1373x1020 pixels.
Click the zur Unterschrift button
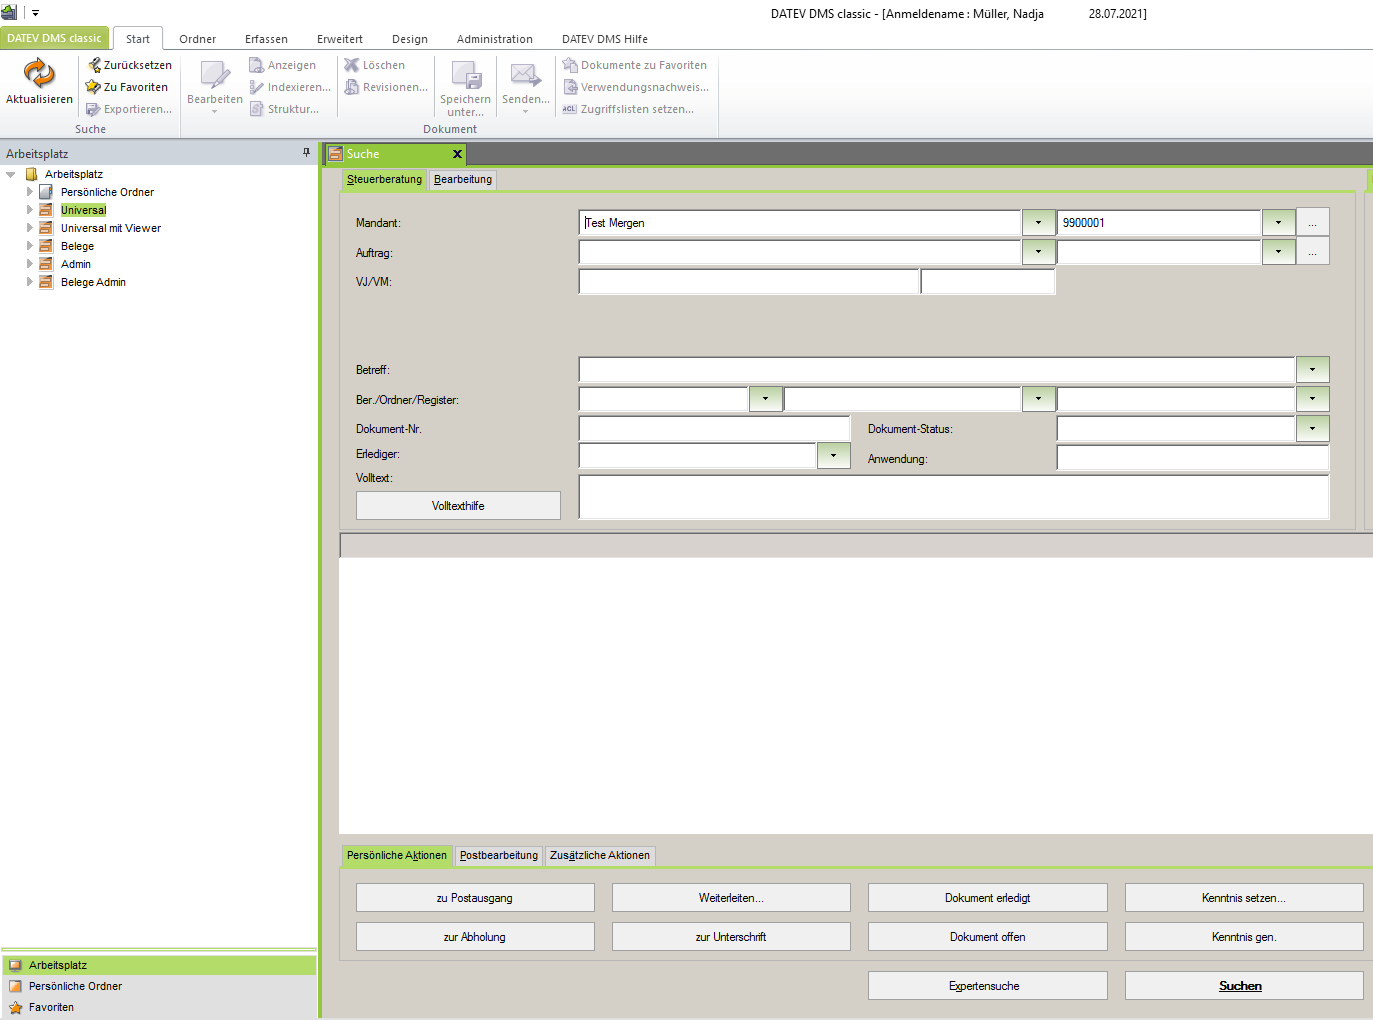coord(731,937)
